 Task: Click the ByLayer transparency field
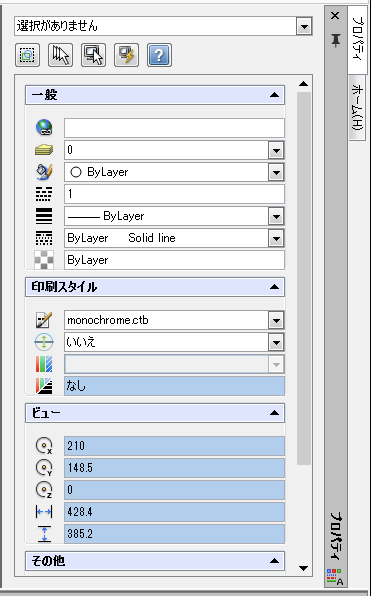pyautogui.click(x=174, y=260)
